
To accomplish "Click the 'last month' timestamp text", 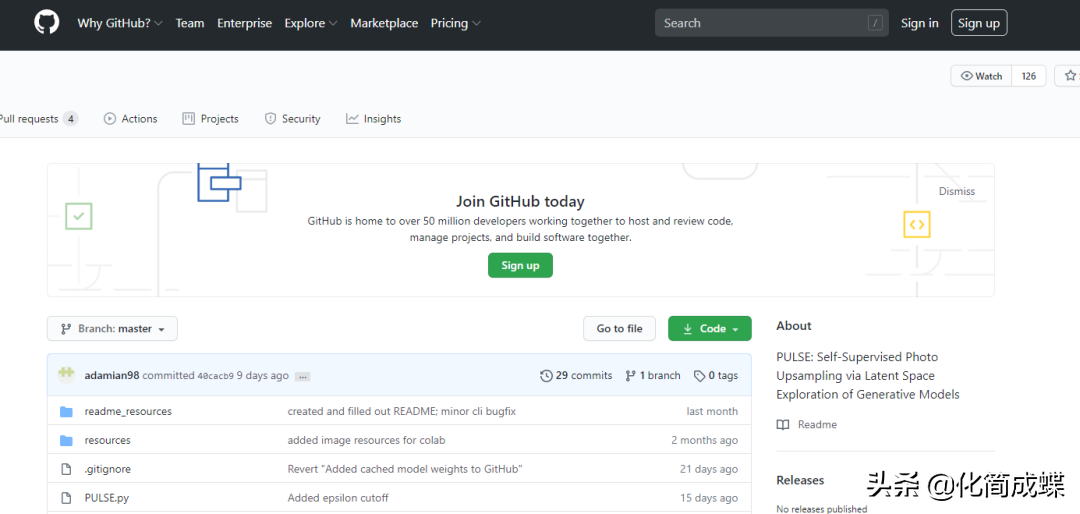I will 712,411.
